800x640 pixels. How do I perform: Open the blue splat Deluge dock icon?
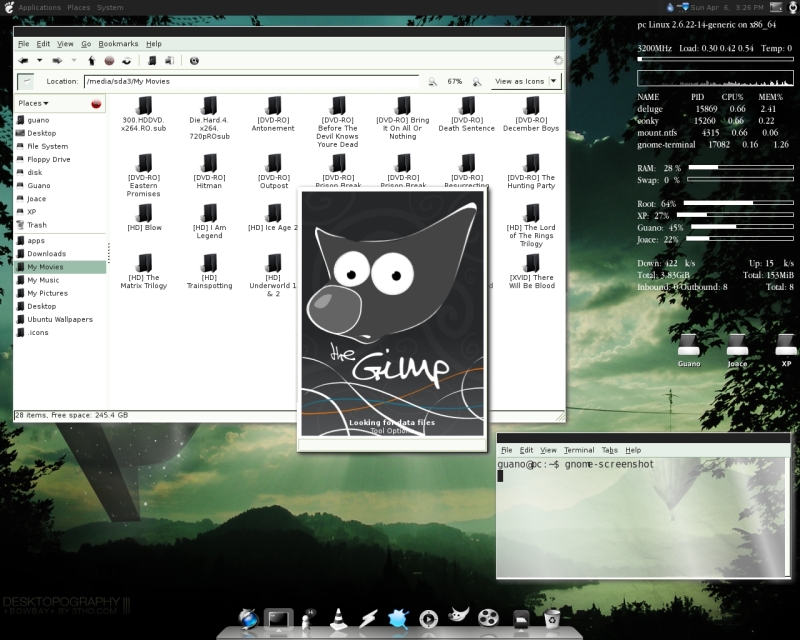tap(398, 619)
